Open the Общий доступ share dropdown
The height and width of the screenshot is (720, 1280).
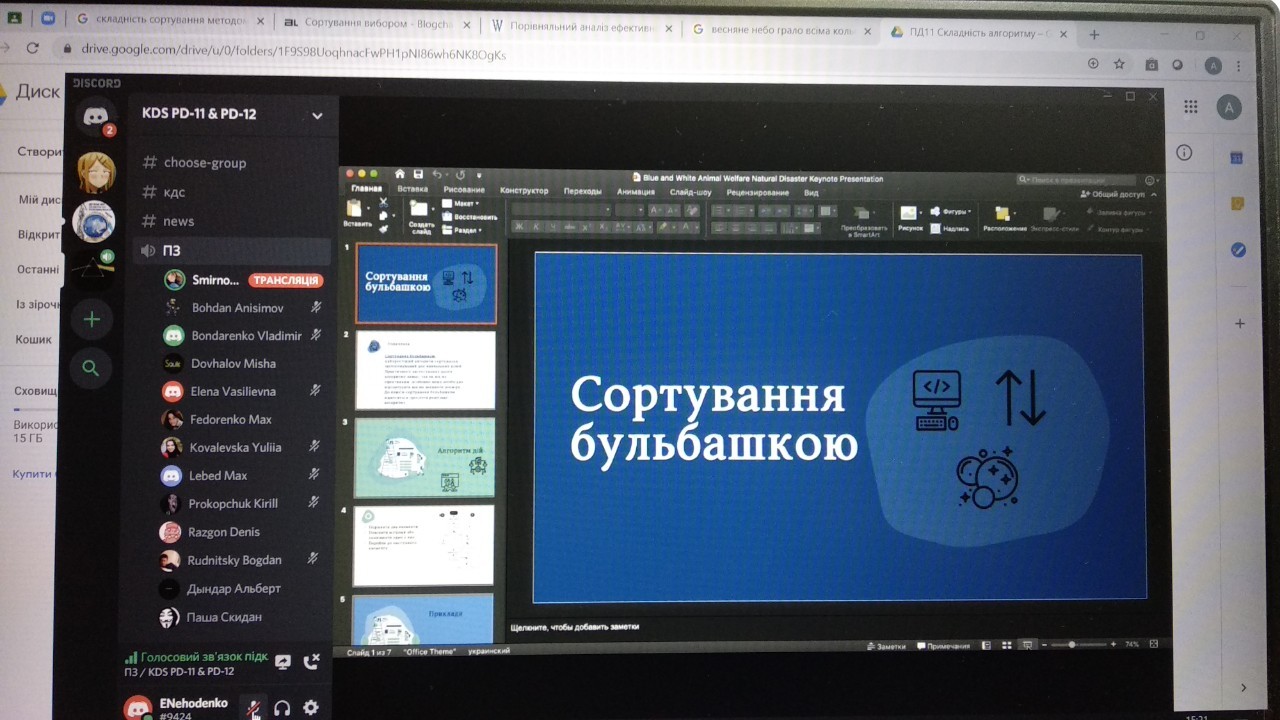1113,194
